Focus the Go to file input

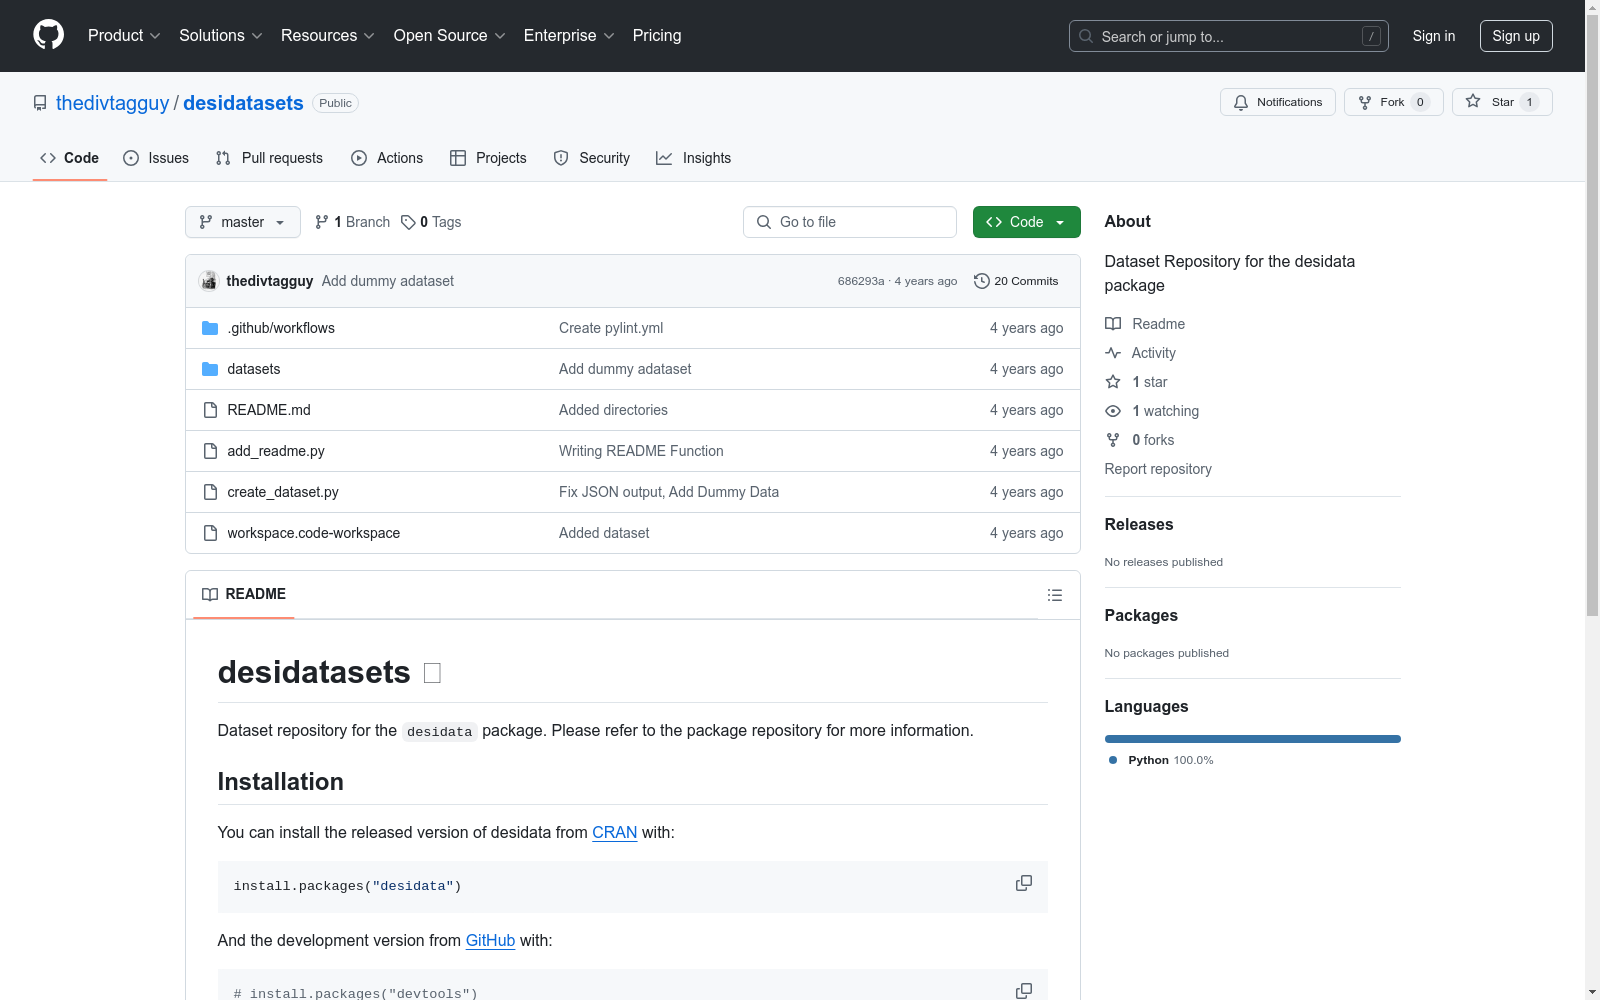[x=850, y=222]
